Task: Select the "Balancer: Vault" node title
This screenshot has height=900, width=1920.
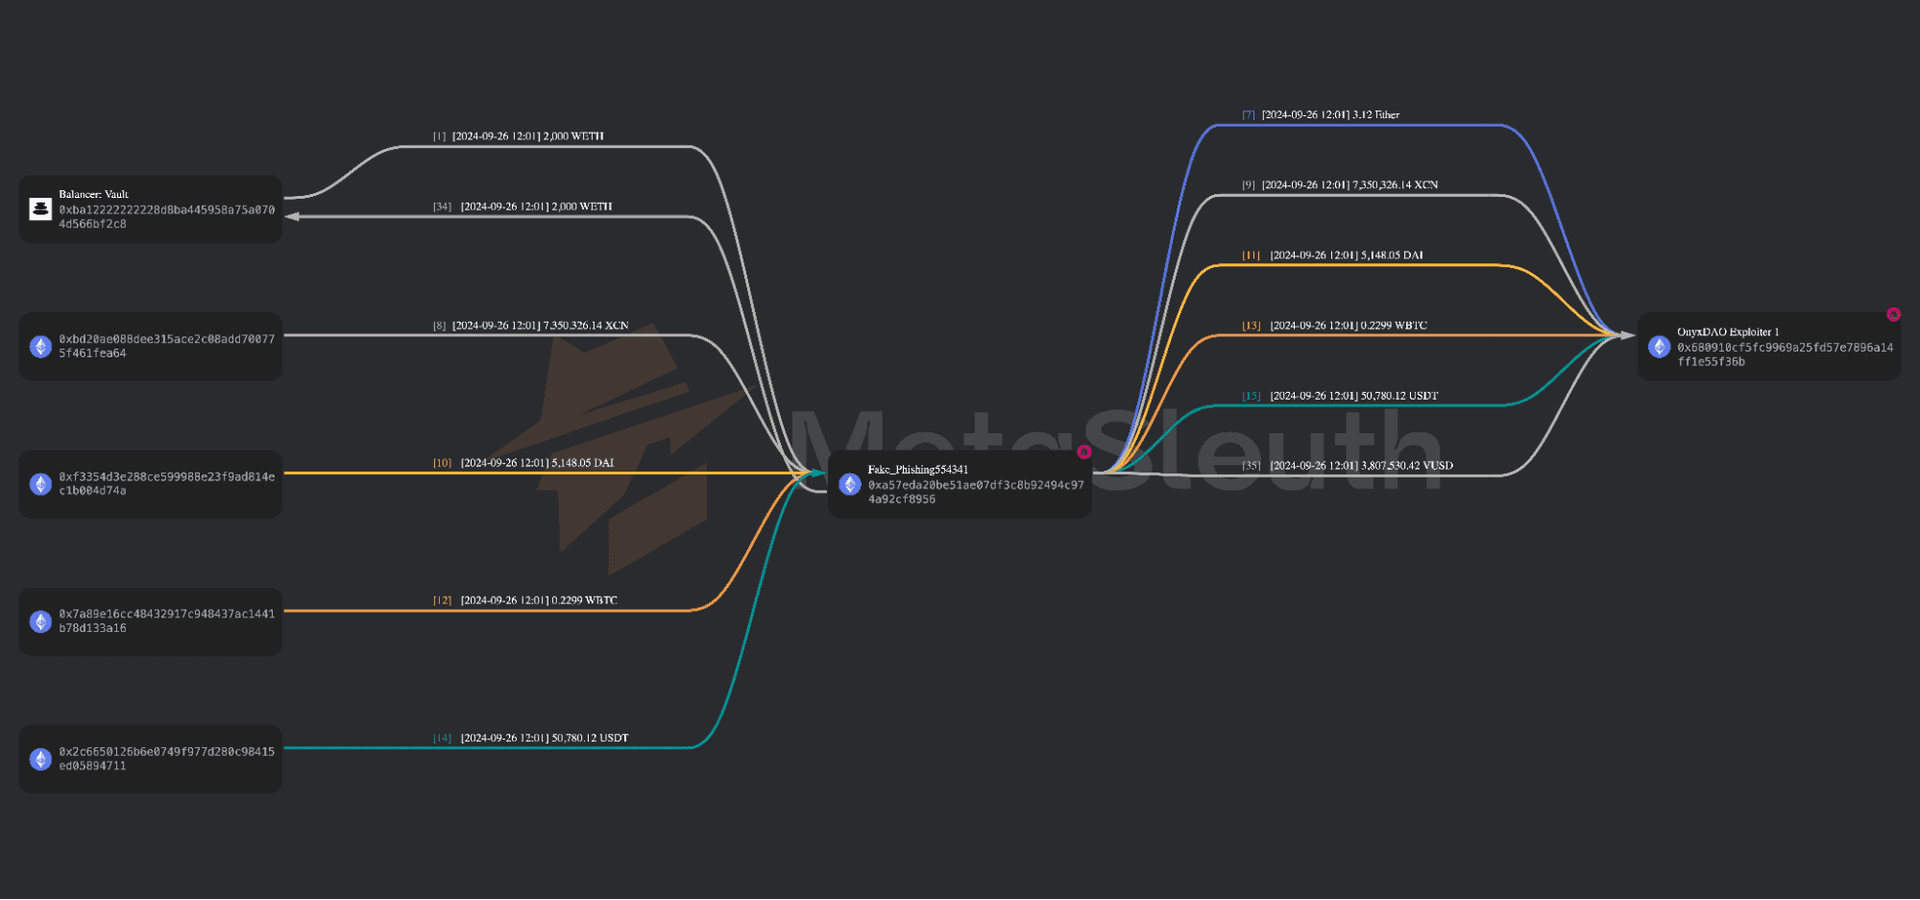Action: [x=93, y=194]
